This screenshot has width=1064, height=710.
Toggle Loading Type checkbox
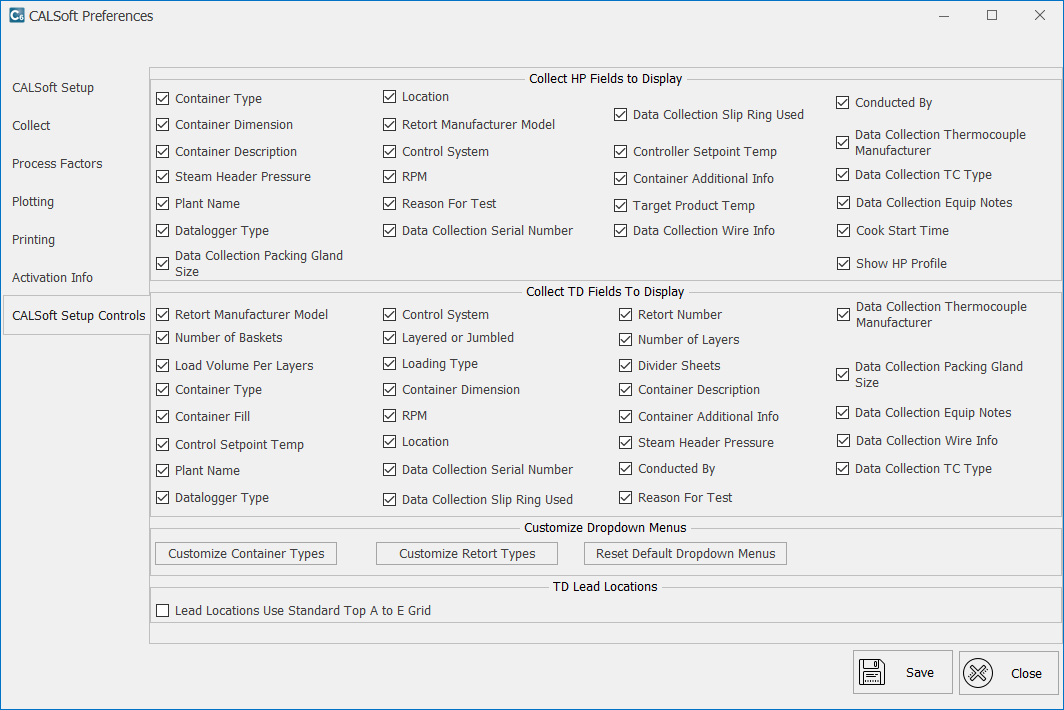pos(390,364)
